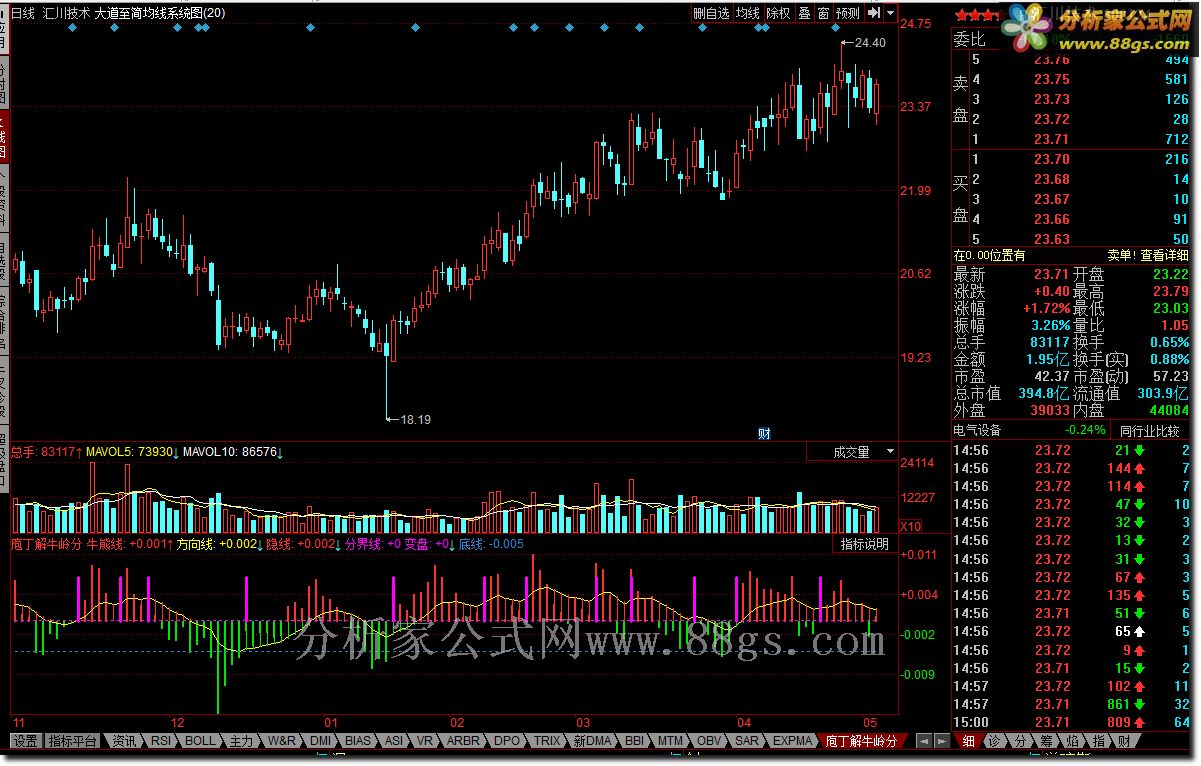1201x766 pixels.
Task: Open the 设置 tab
Action: pyautogui.click(x=25, y=741)
